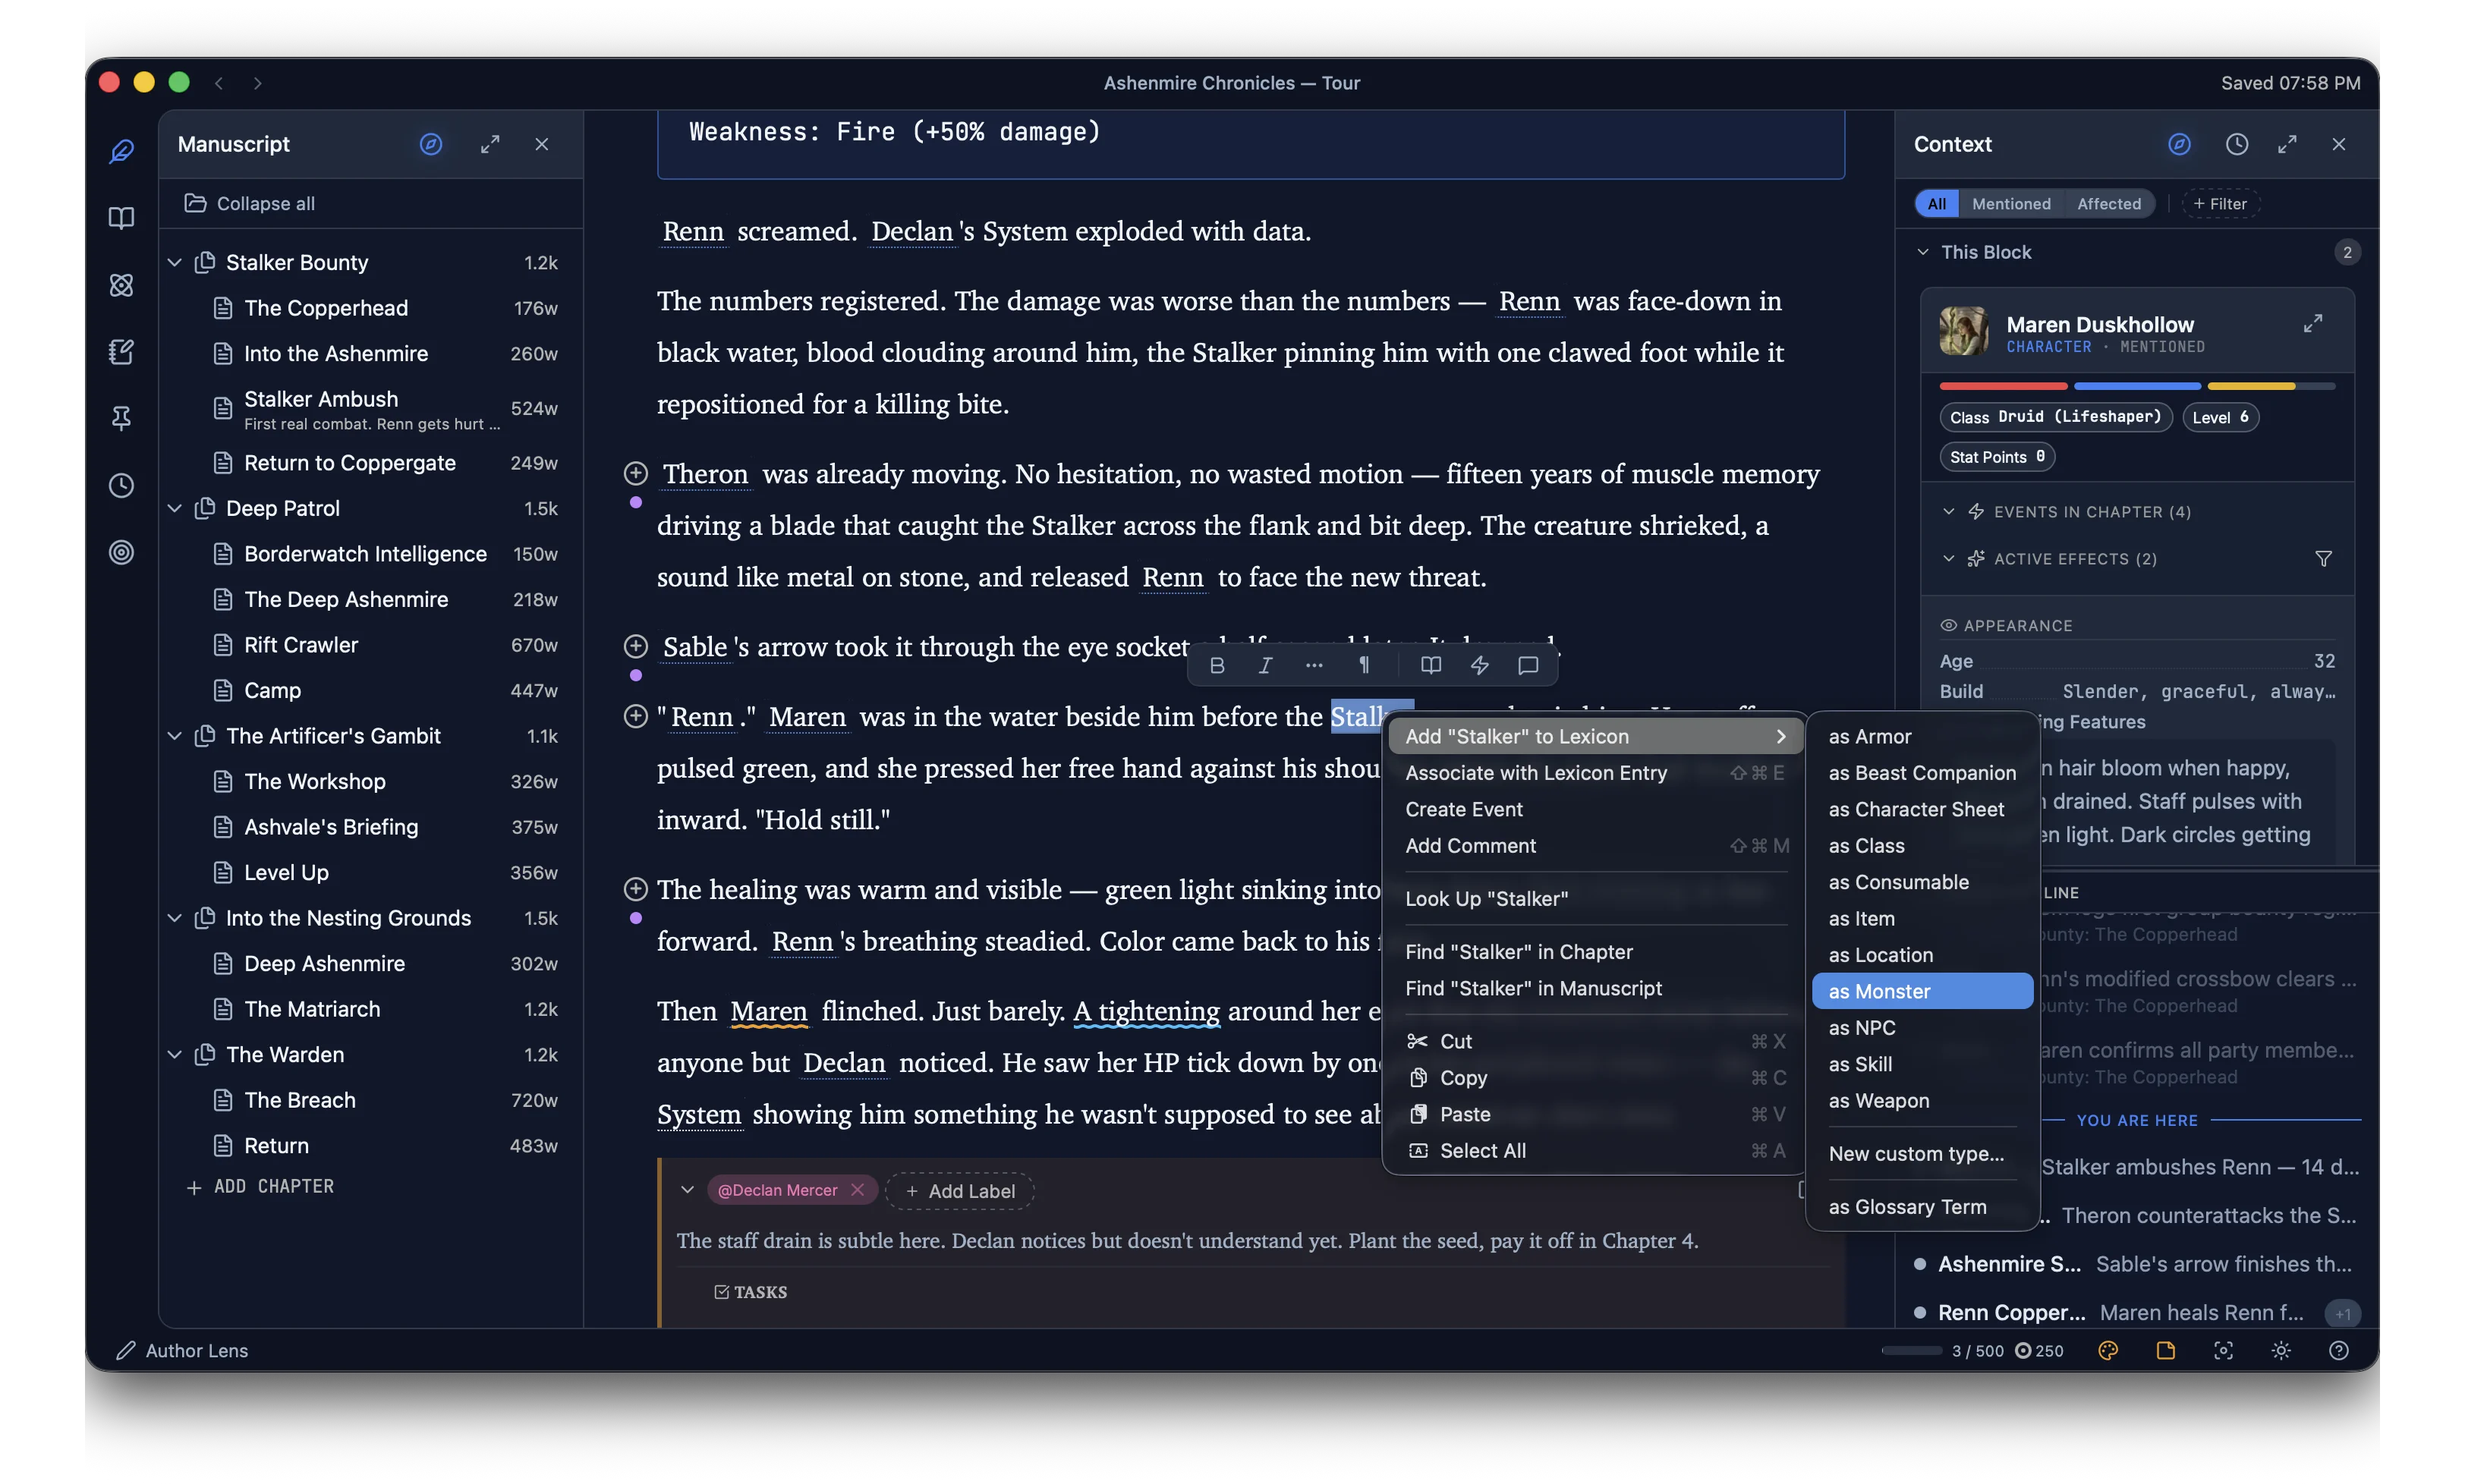The width and height of the screenshot is (2465, 1484).
Task: Collapse the Deep Patrol chapter
Action: 174,509
